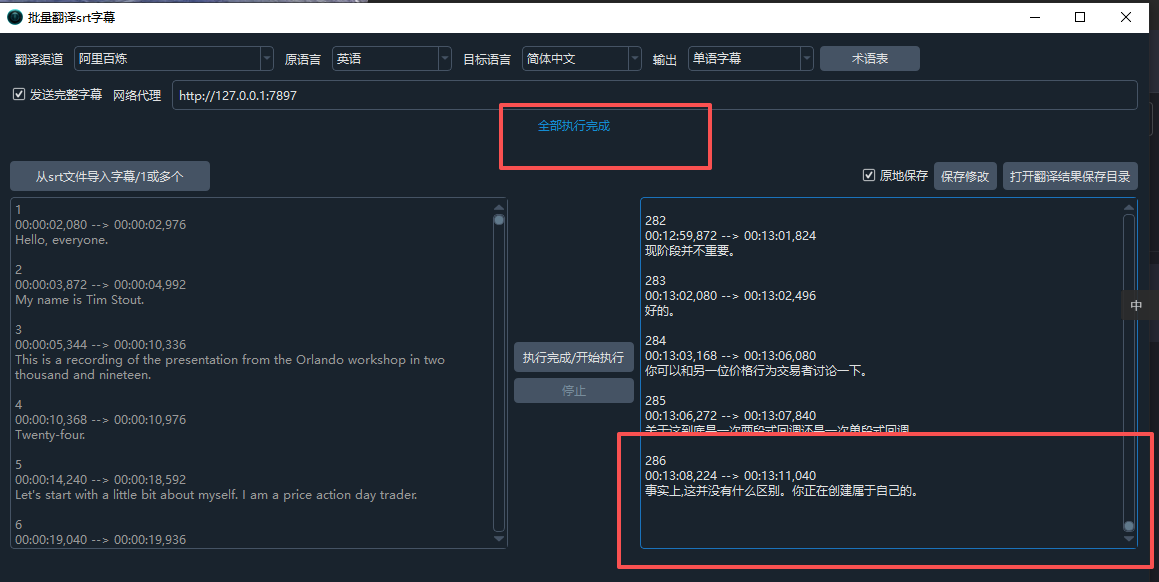This screenshot has width=1159, height=582.
Task: Uncheck the 原地保存 checkbox
Action: pyautogui.click(x=869, y=176)
